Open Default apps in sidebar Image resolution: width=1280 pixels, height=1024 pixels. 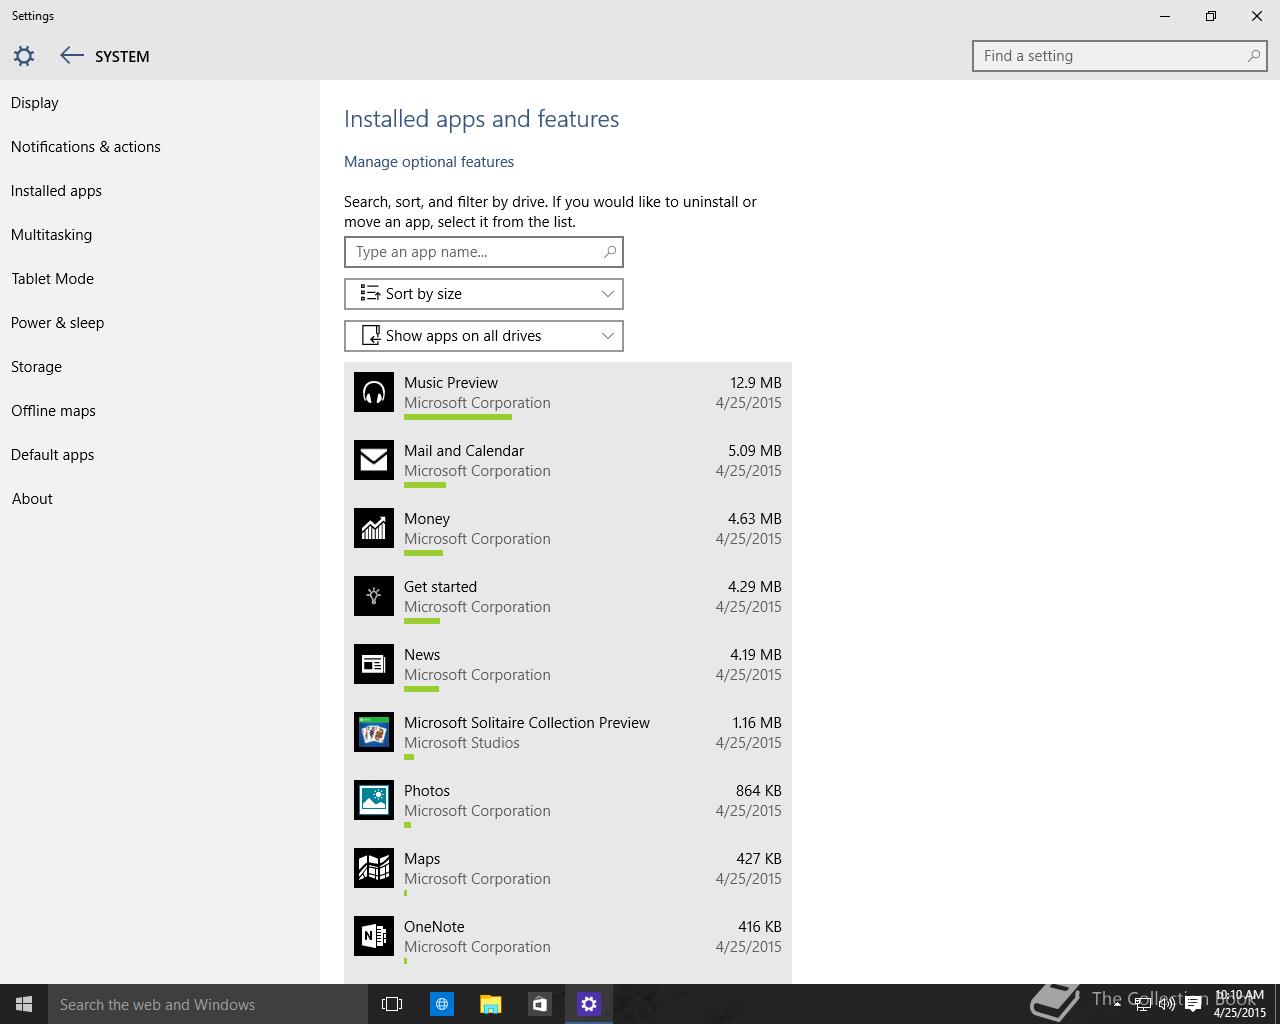pos(52,455)
